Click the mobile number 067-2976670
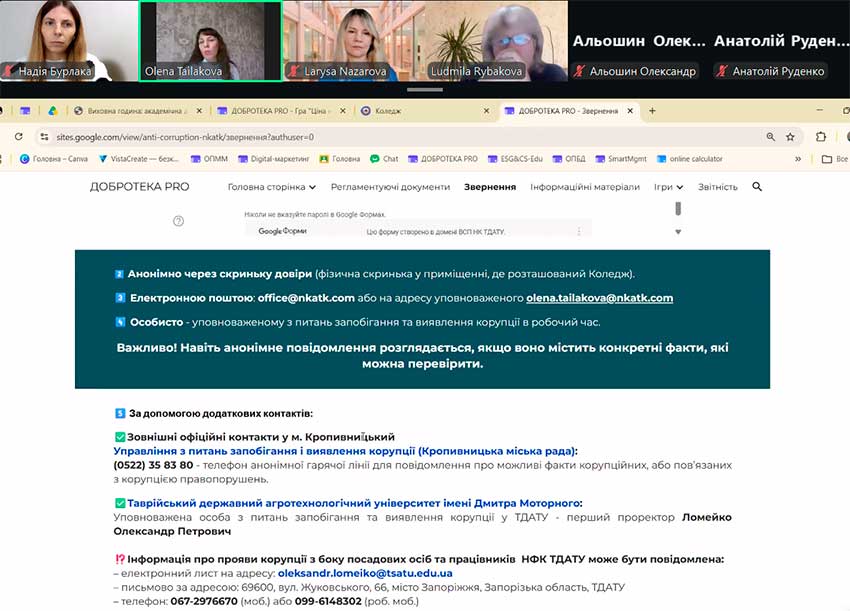This screenshot has width=850, height=611. 204,601
